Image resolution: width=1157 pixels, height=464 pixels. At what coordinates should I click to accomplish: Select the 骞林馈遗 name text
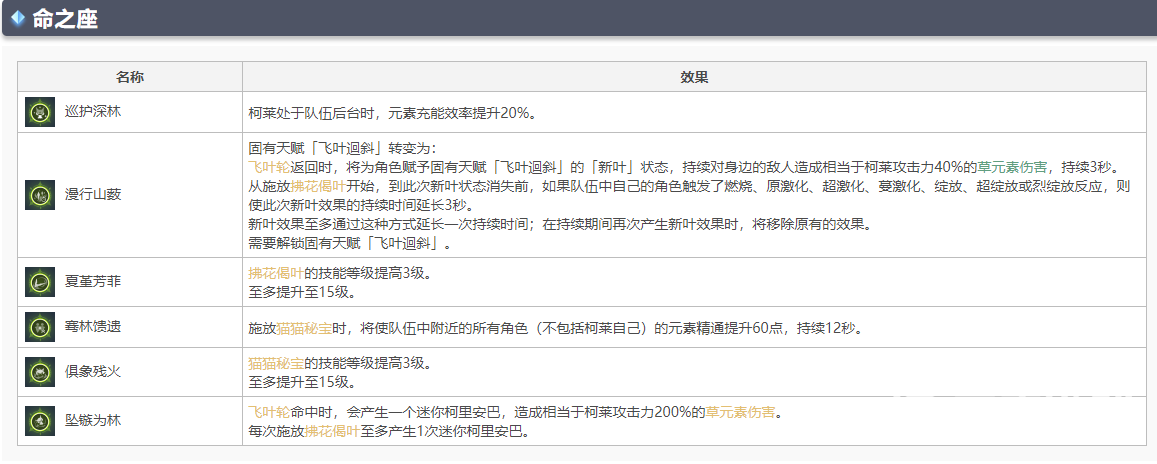(x=92, y=327)
